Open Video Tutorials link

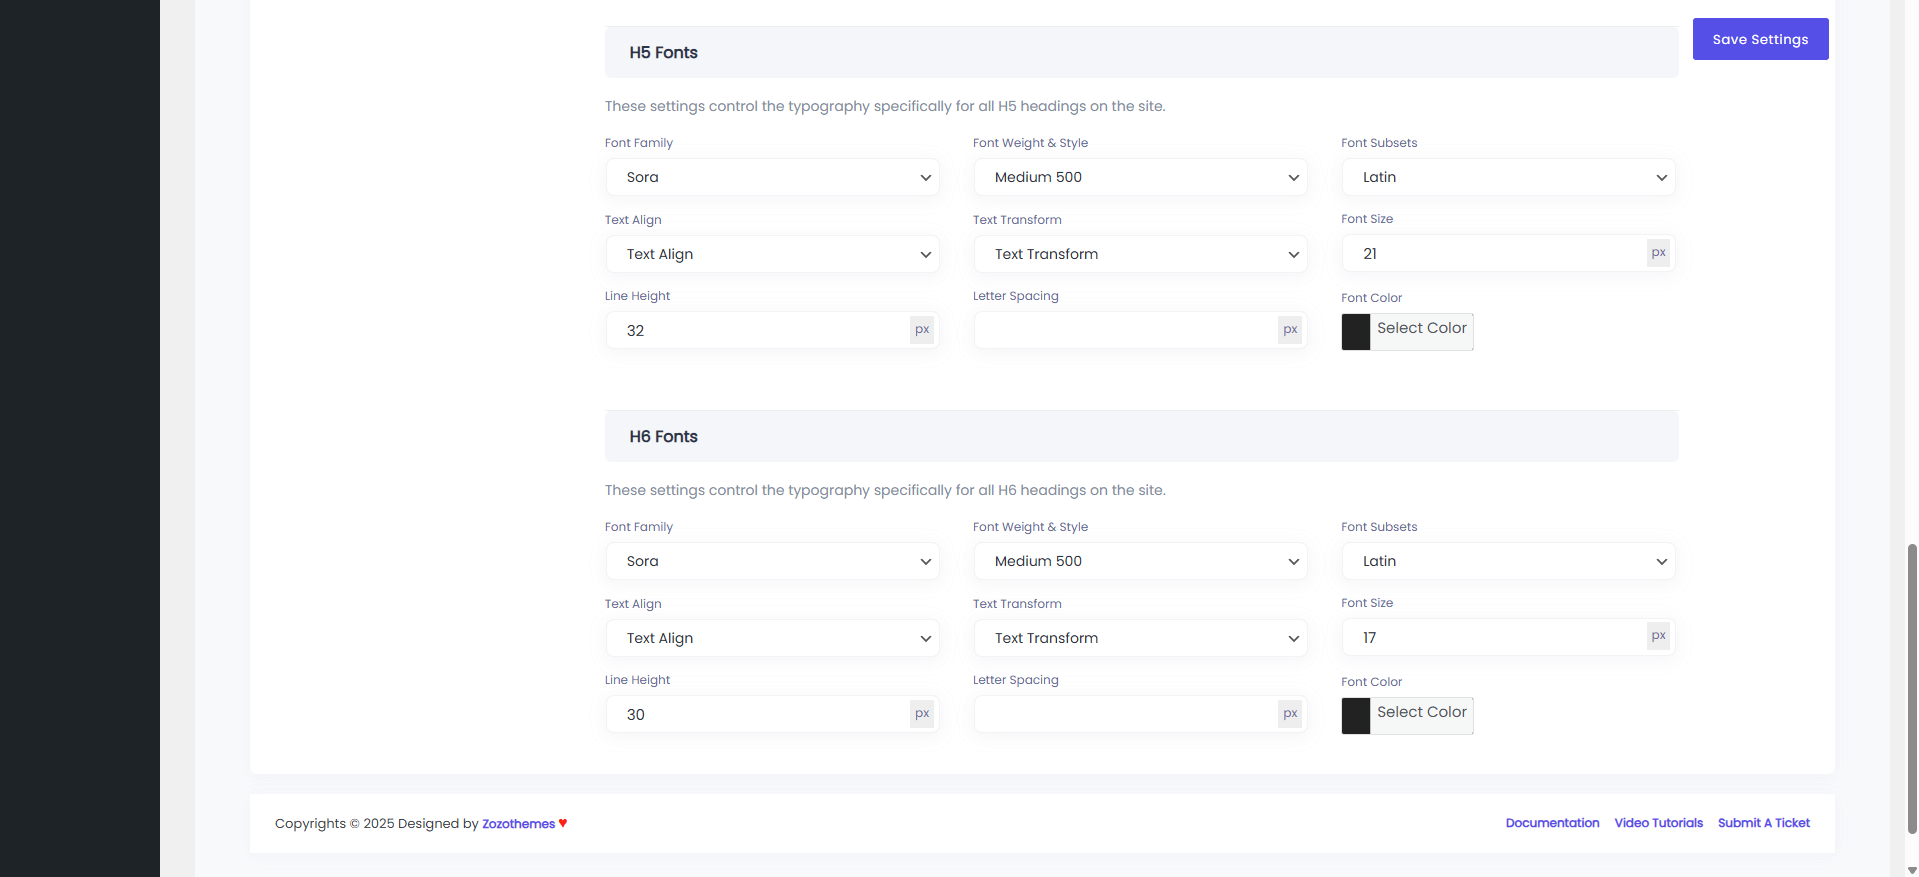(x=1658, y=823)
